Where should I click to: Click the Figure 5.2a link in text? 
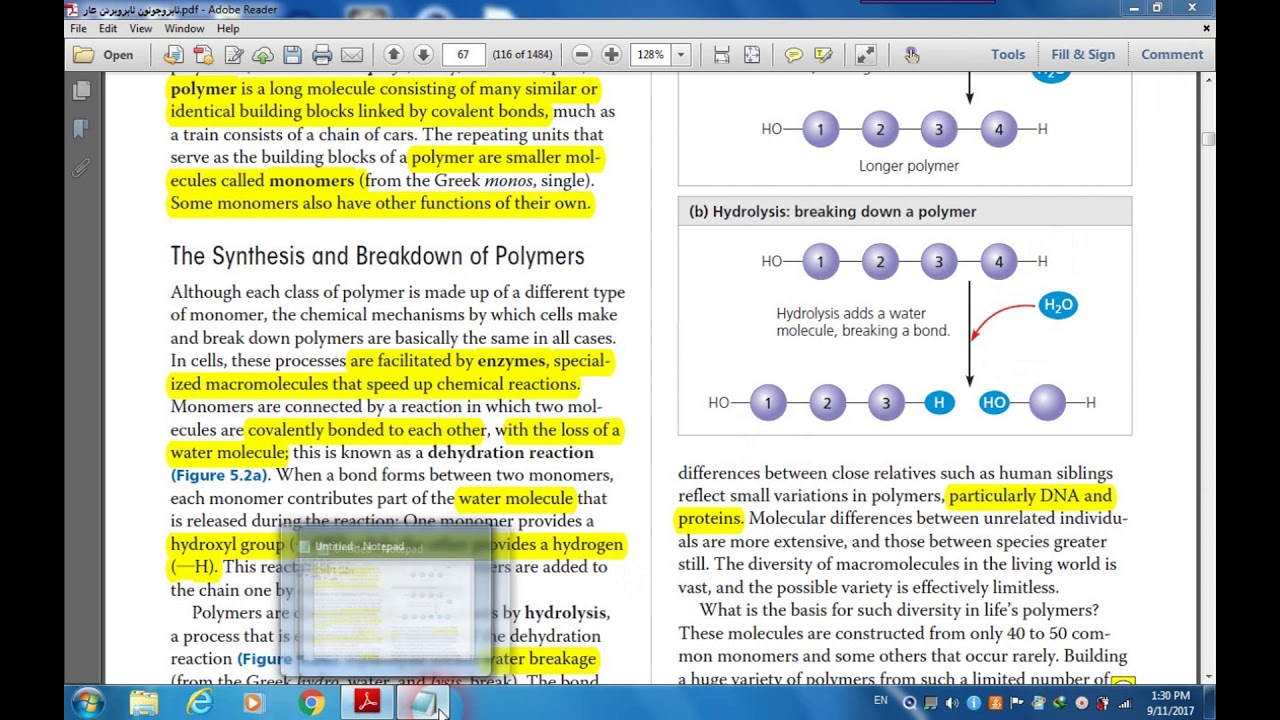pyautogui.click(x=220, y=476)
